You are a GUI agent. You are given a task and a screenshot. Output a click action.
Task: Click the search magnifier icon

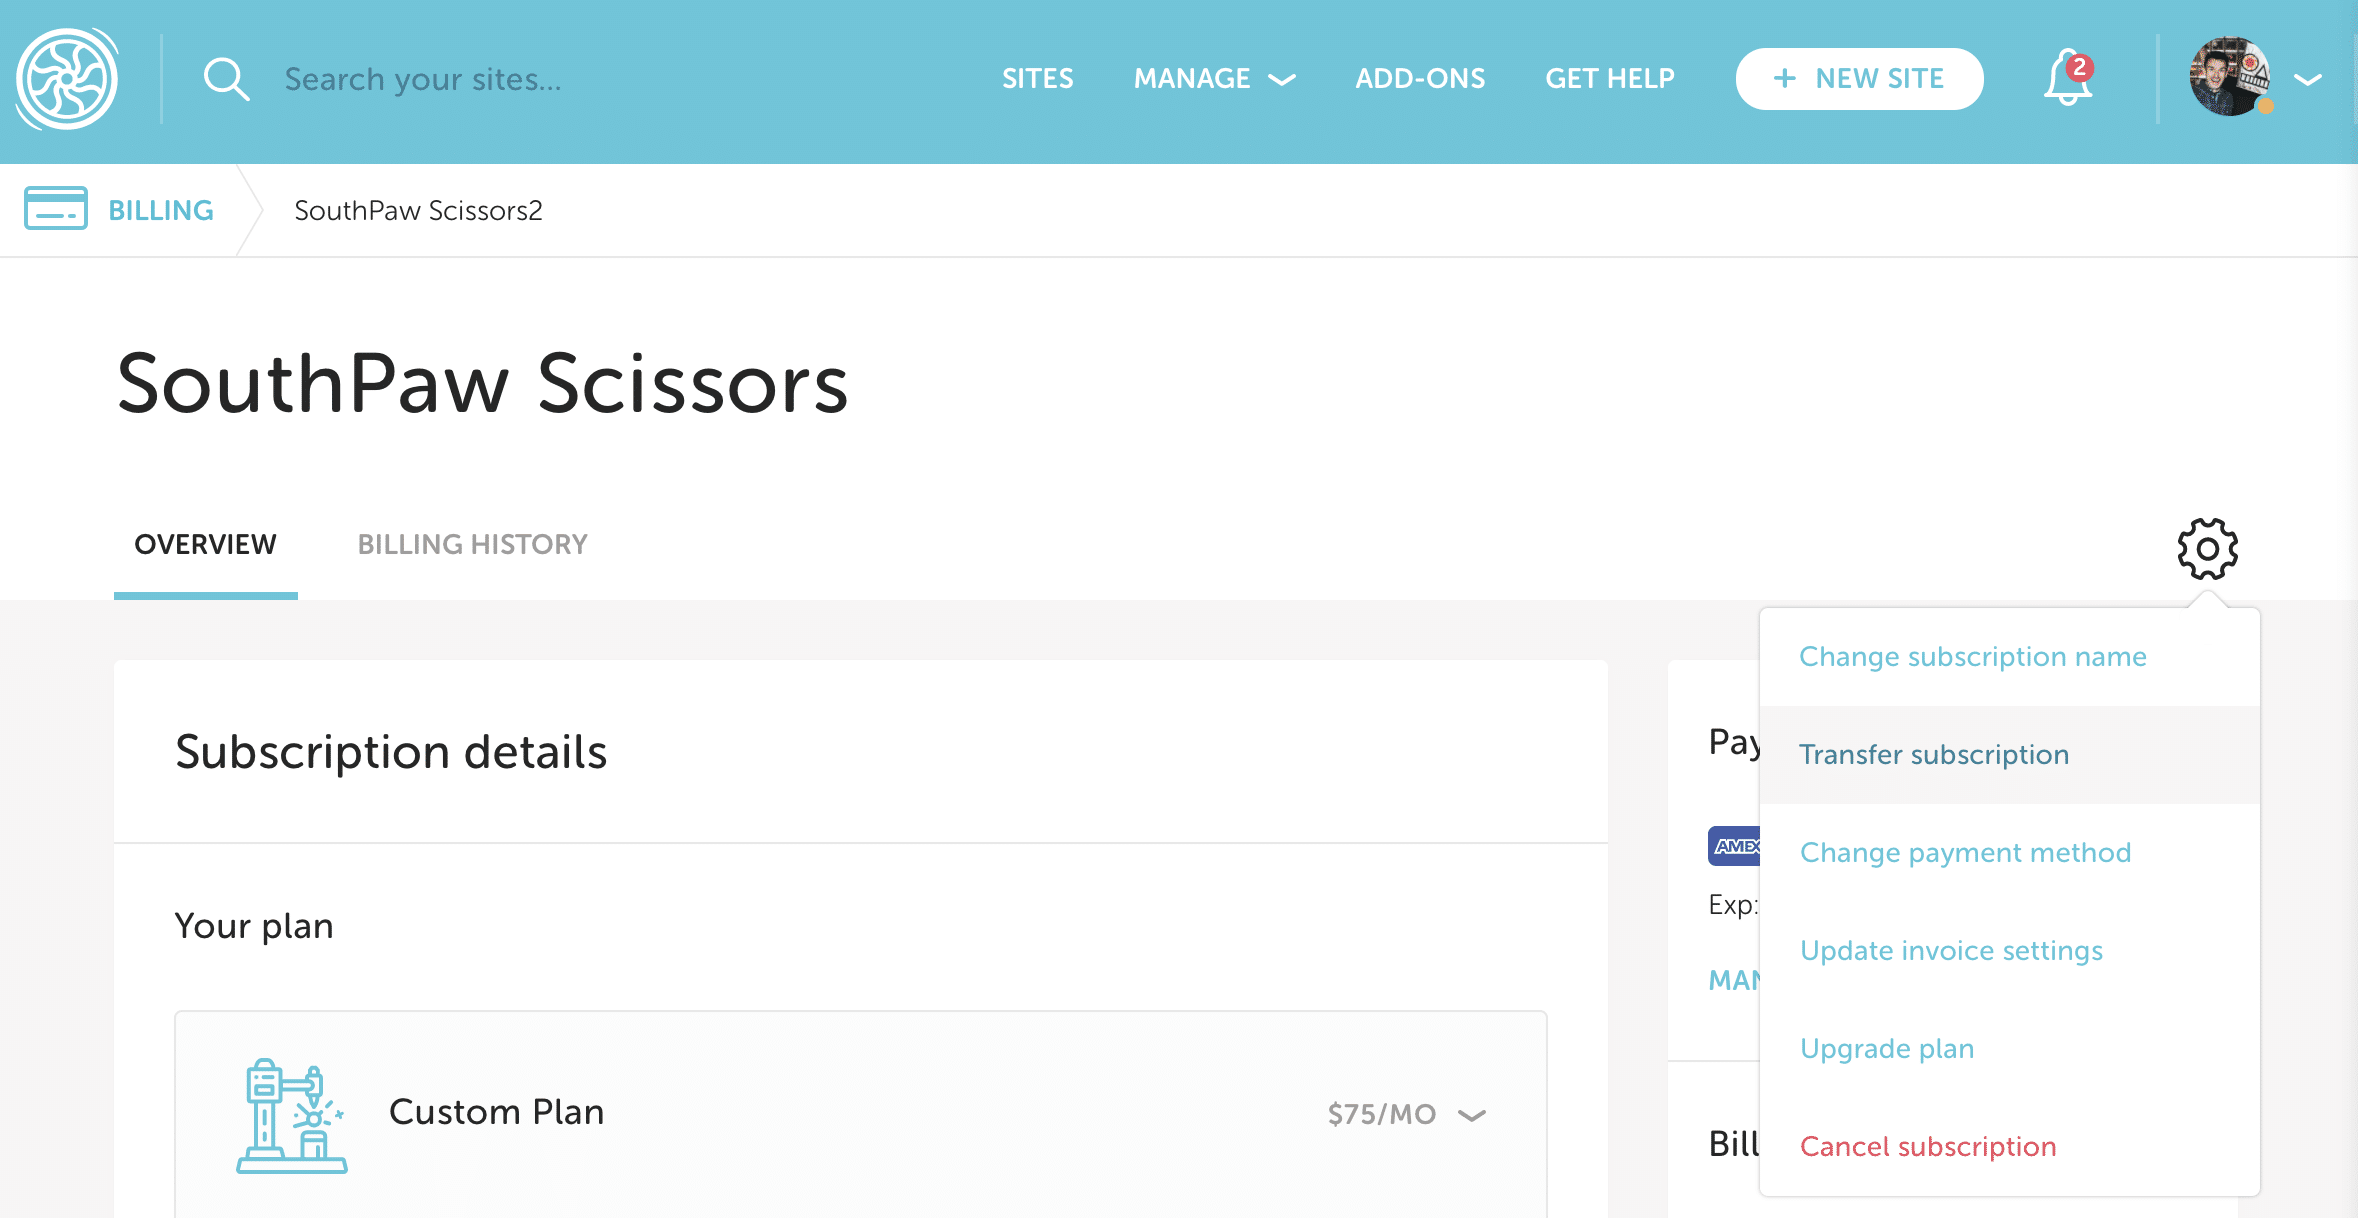coord(226,79)
